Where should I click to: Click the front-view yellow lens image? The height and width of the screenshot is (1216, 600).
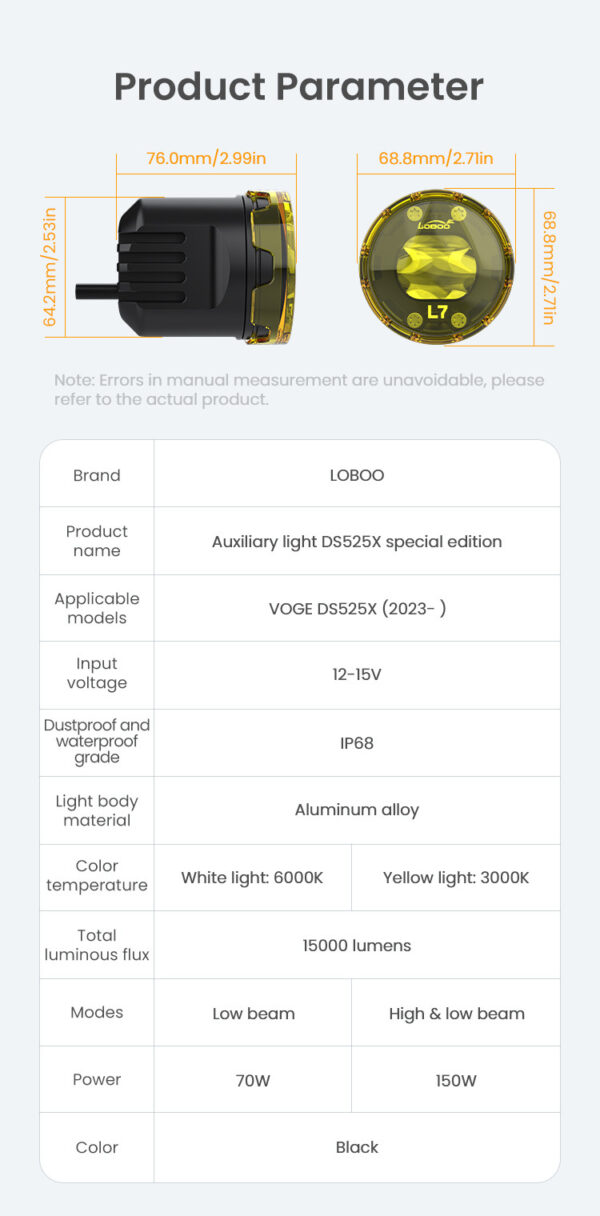[437, 266]
